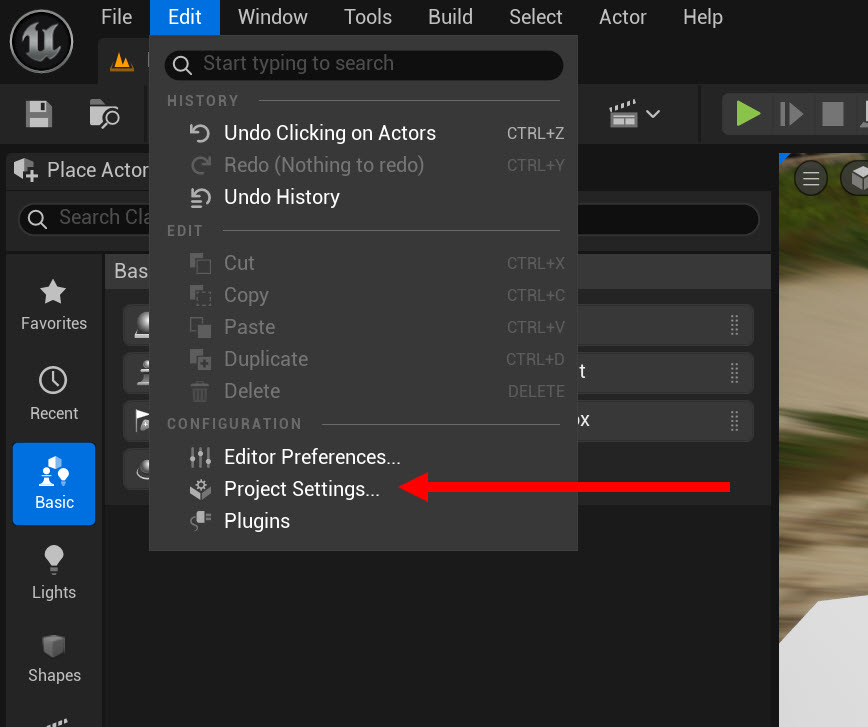Start Play in Editor with green play button
This screenshot has width=868, height=727.
coord(748,114)
